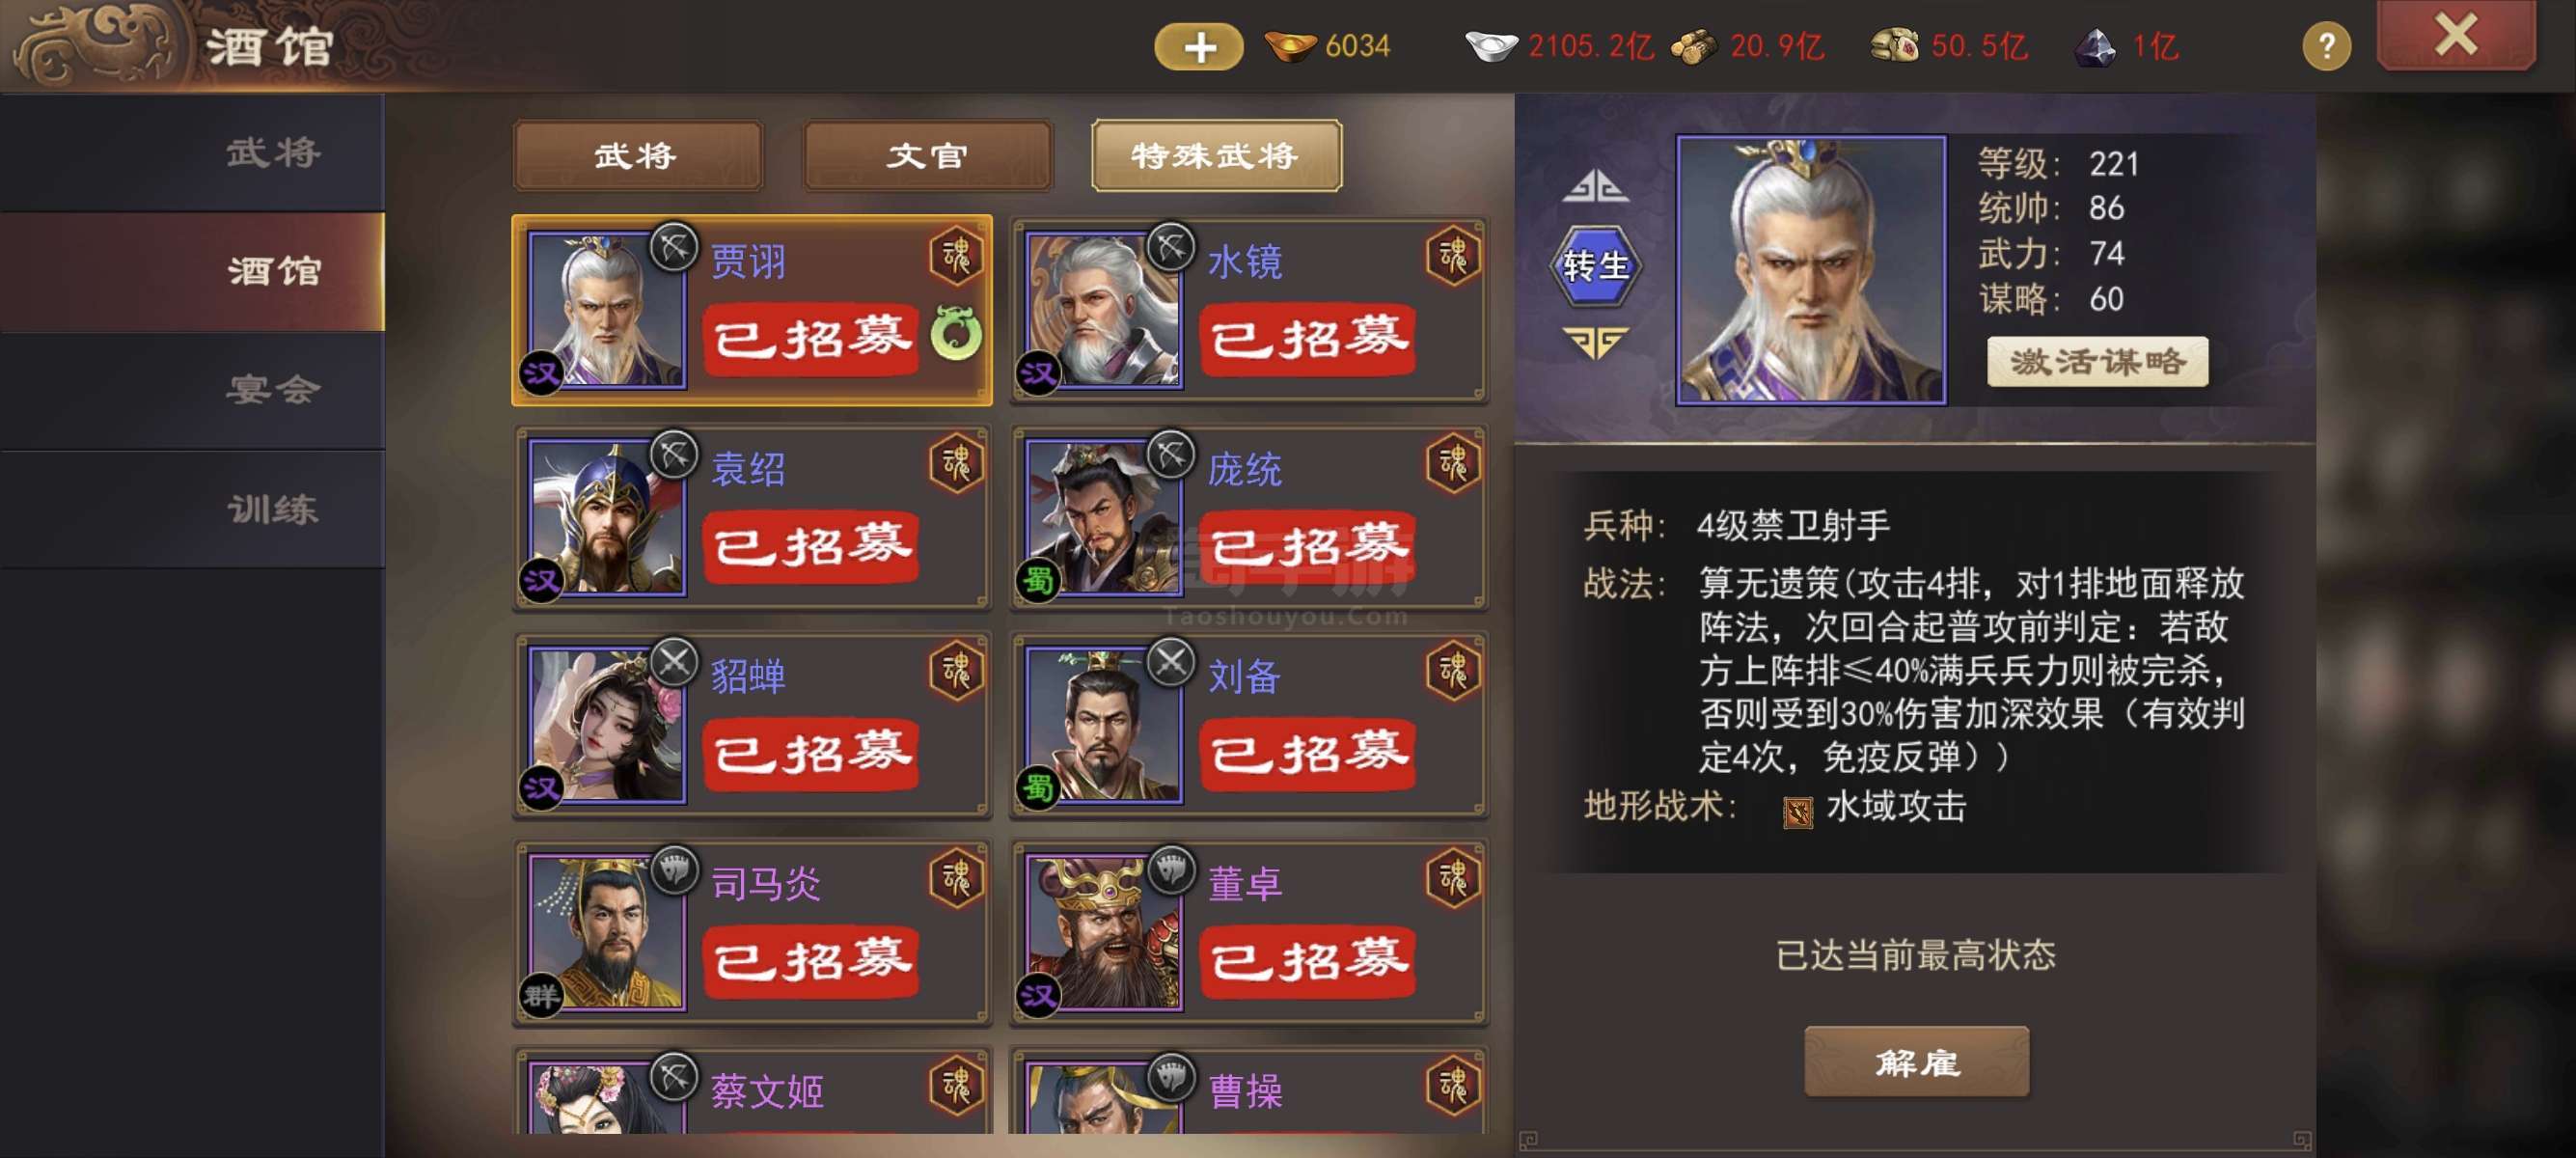Click the green jade ring on 贾诩

(x=956, y=333)
